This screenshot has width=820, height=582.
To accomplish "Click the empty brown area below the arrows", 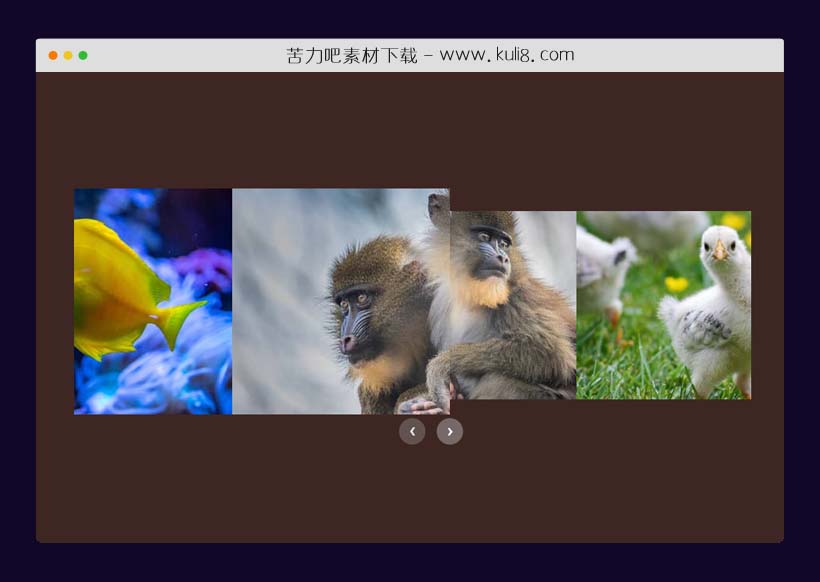I will tap(410, 495).
